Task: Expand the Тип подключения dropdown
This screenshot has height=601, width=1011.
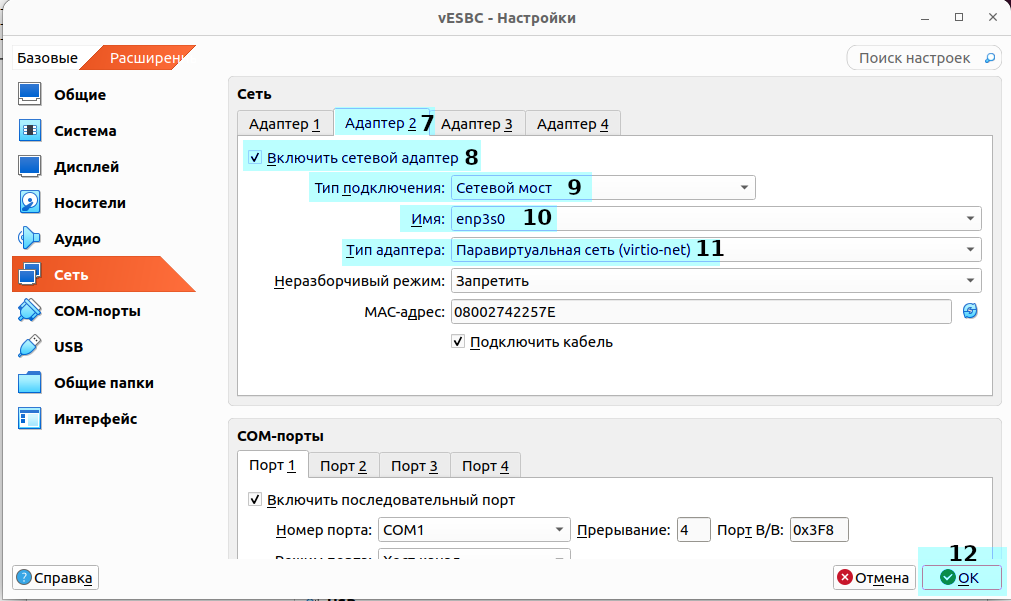Action: [x=603, y=188]
